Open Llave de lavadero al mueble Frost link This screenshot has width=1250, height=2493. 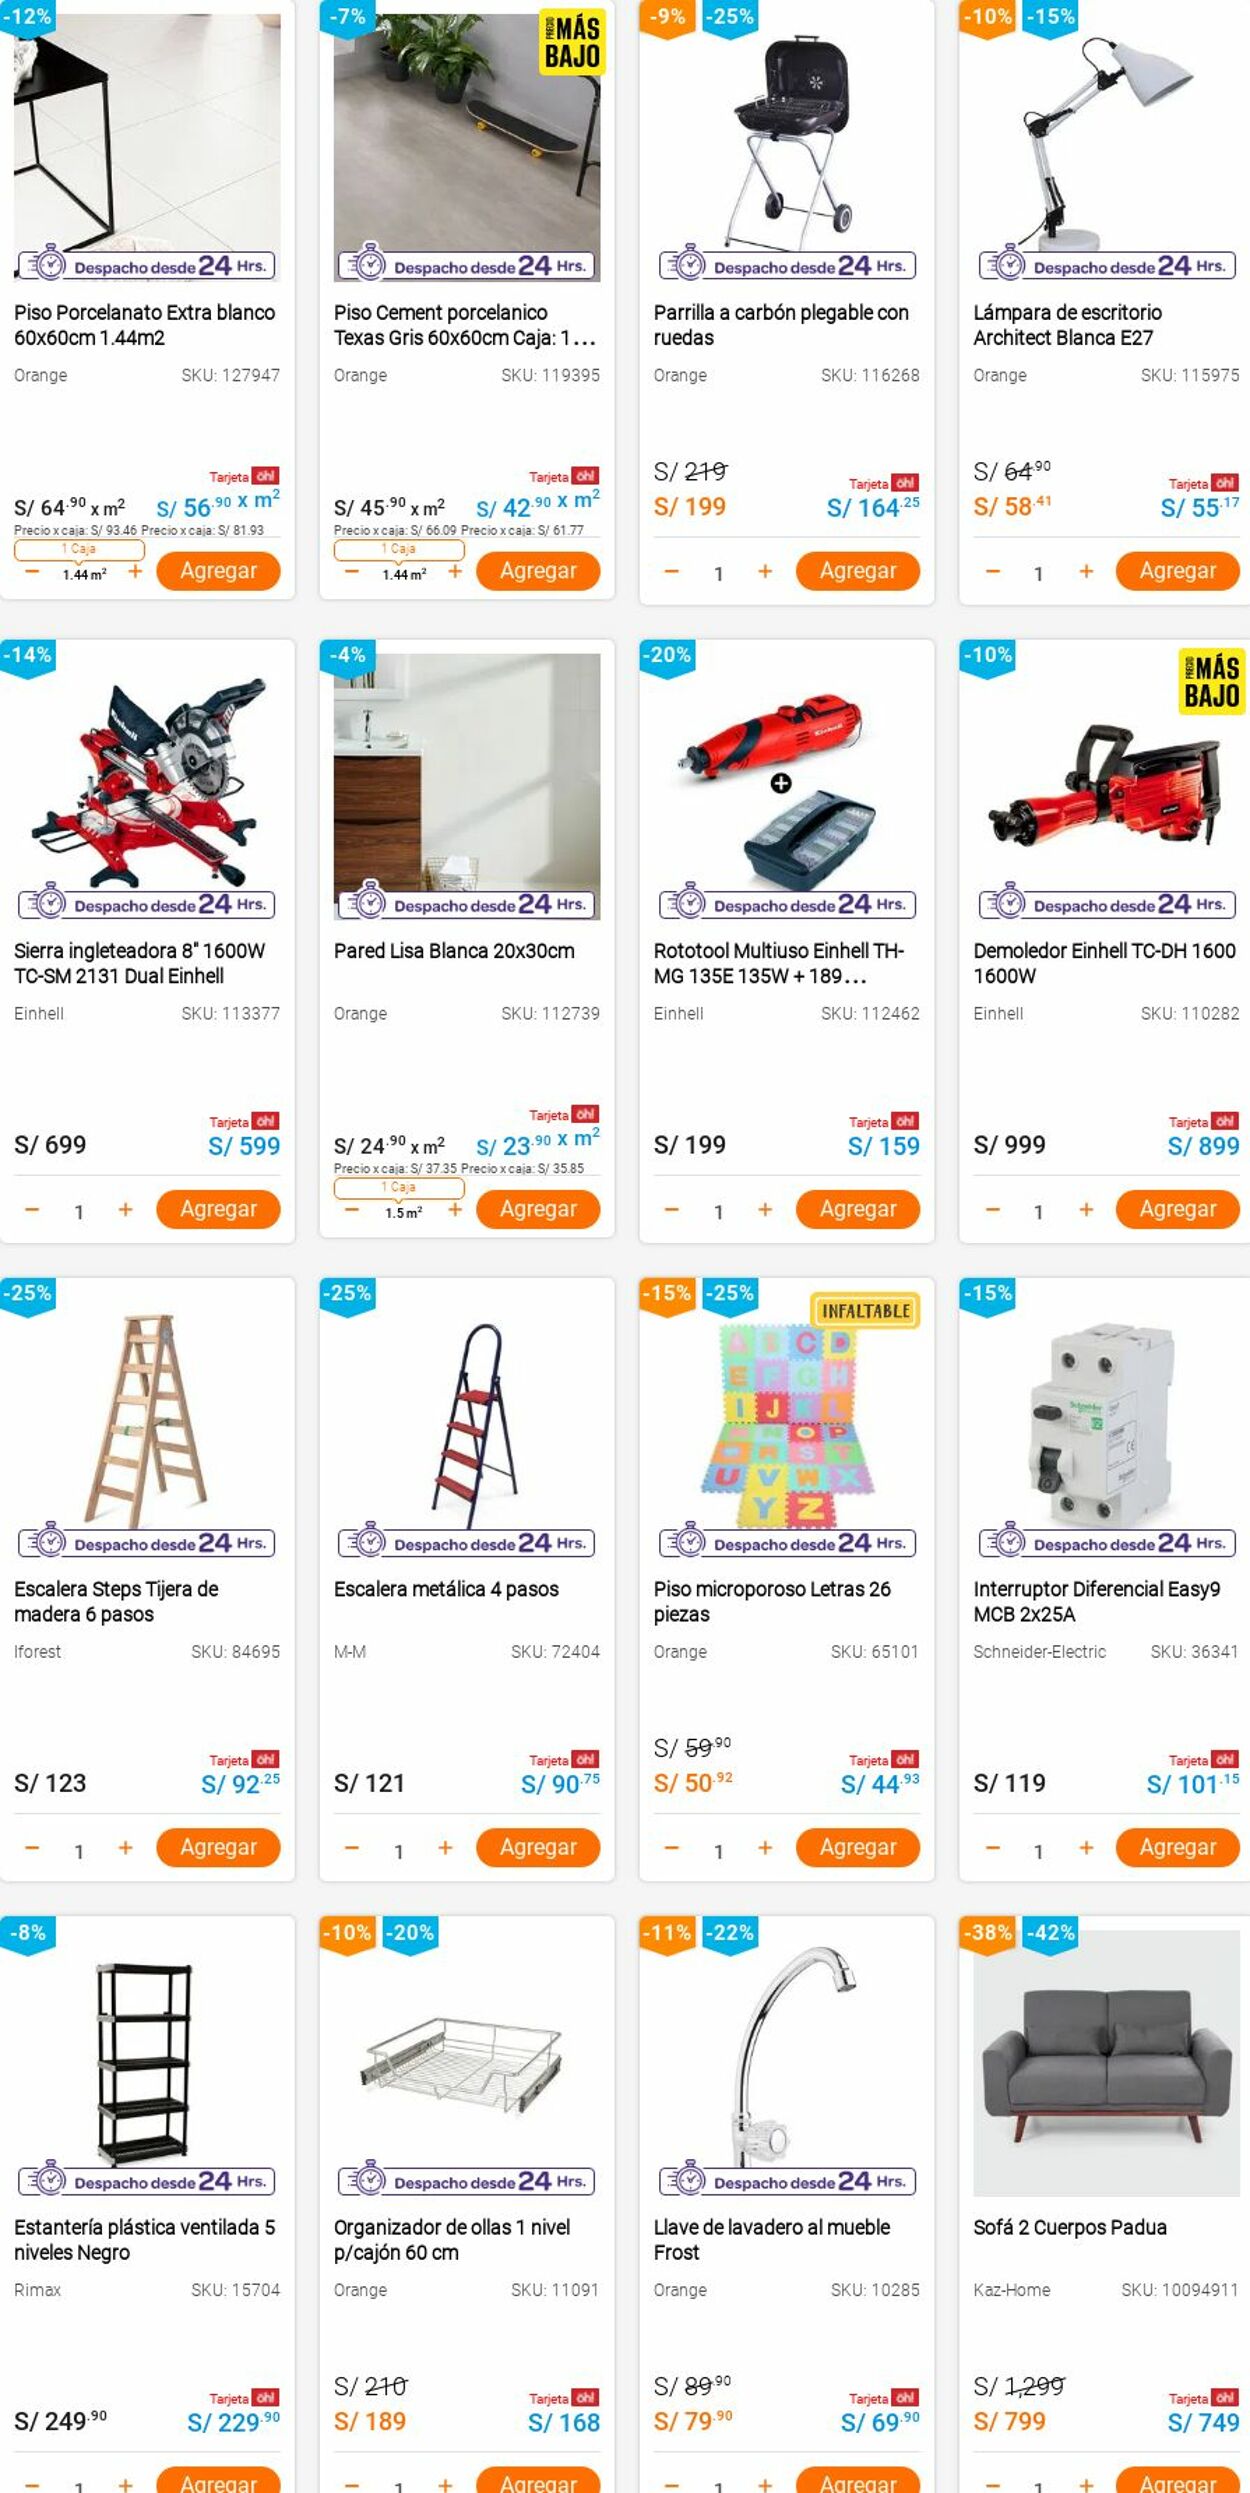coord(772,2239)
